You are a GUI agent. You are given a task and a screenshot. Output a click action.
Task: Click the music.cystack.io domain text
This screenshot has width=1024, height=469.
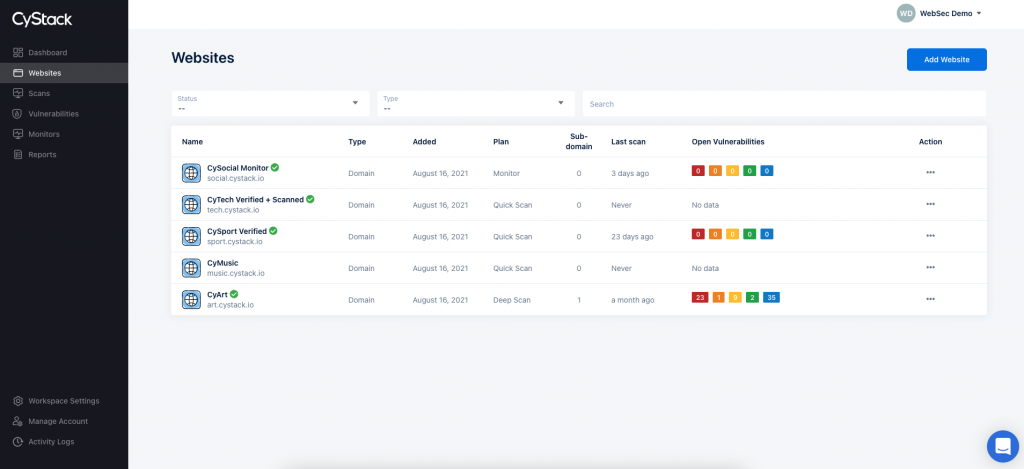(236, 274)
